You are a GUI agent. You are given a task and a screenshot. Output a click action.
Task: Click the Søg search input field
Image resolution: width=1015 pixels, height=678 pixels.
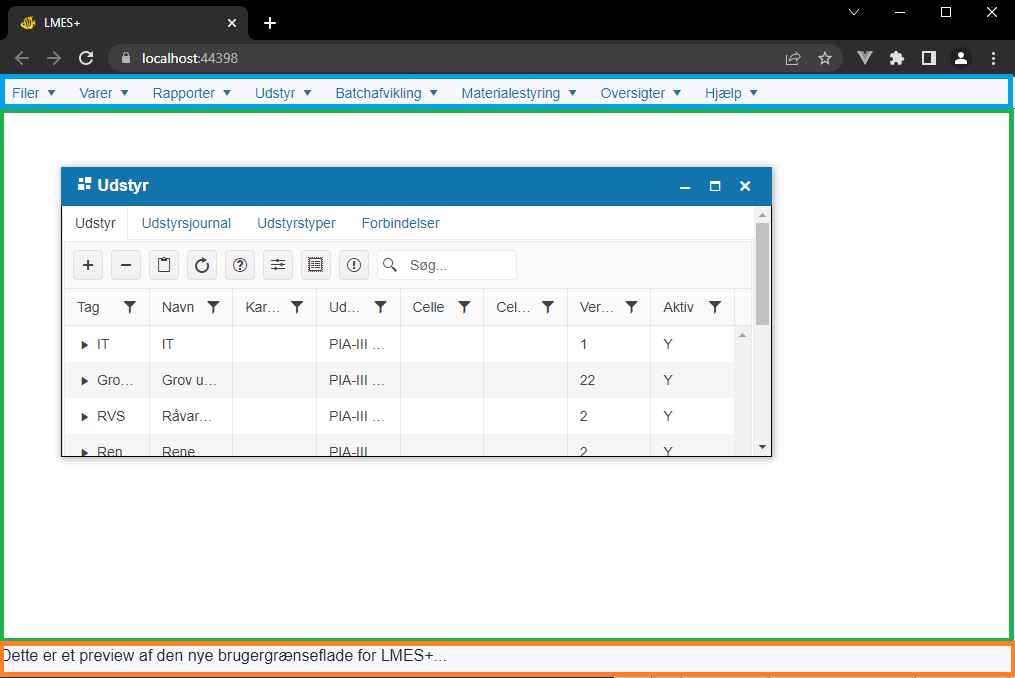click(445, 264)
